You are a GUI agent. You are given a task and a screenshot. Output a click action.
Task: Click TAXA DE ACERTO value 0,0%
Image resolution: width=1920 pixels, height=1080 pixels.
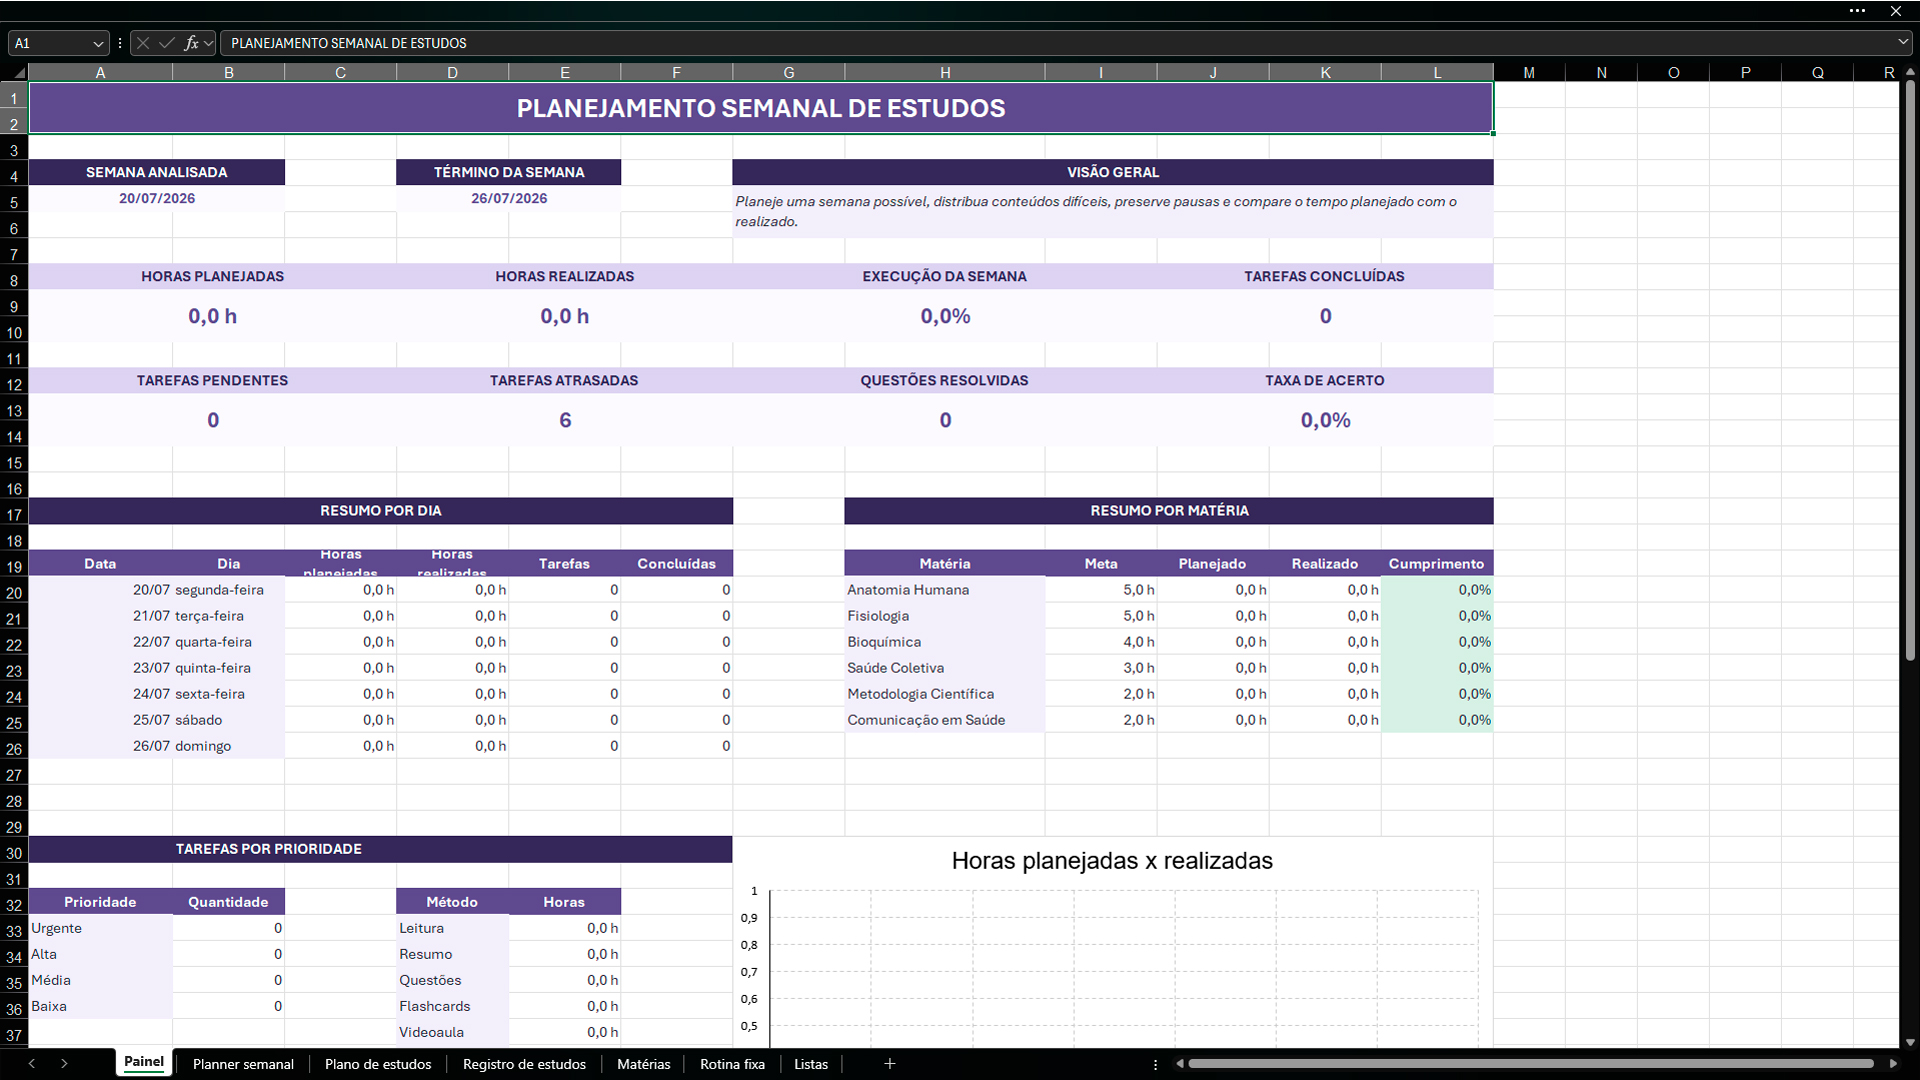tap(1325, 420)
